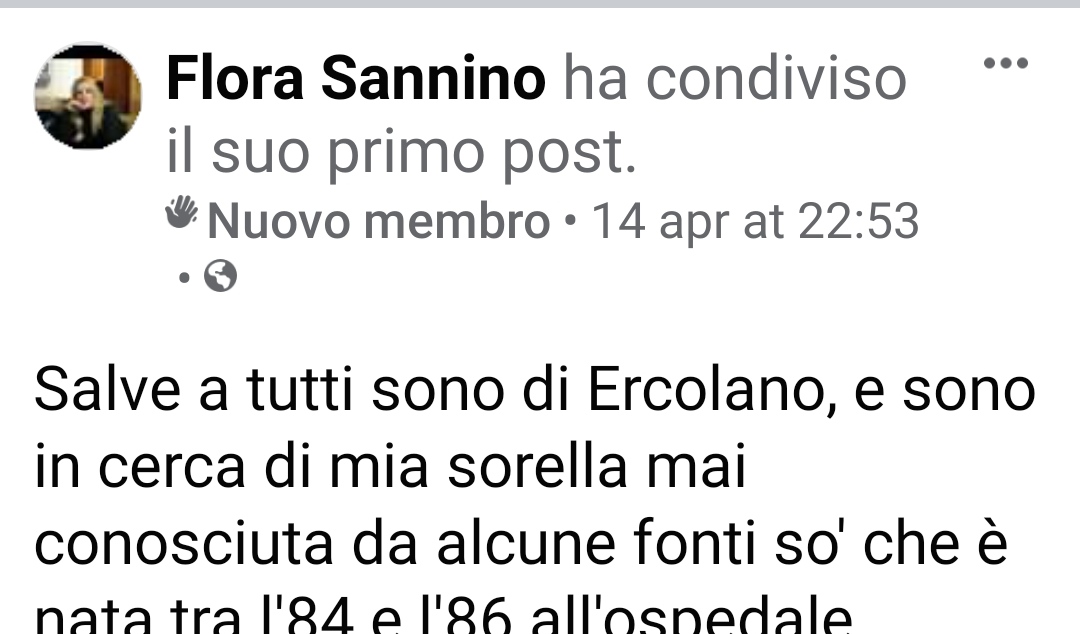Image resolution: width=1080 pixels, height=634 pixels.
Task: Click the line 'in cerca di mia sorella mai'
Action: [391, 469]
